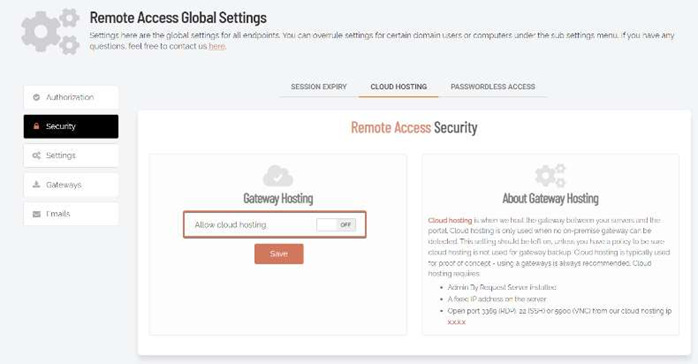Click the Emails envelope icon
Viewport: 698px width, 364px height.
(37, 214)
